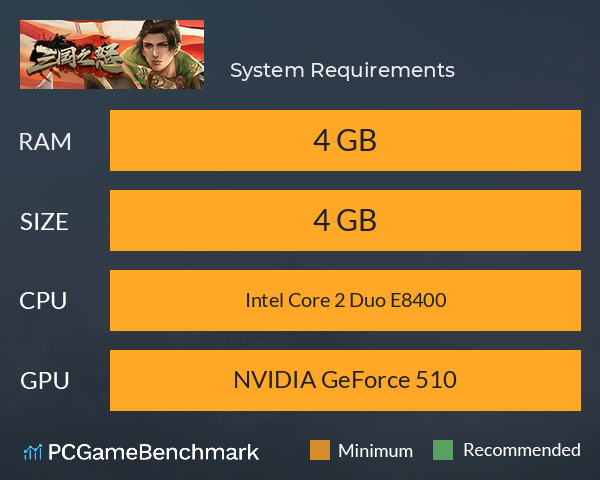The height and width of the screenshot is (480, 600).
Task: Click the RAM row label
Action: 45,142
